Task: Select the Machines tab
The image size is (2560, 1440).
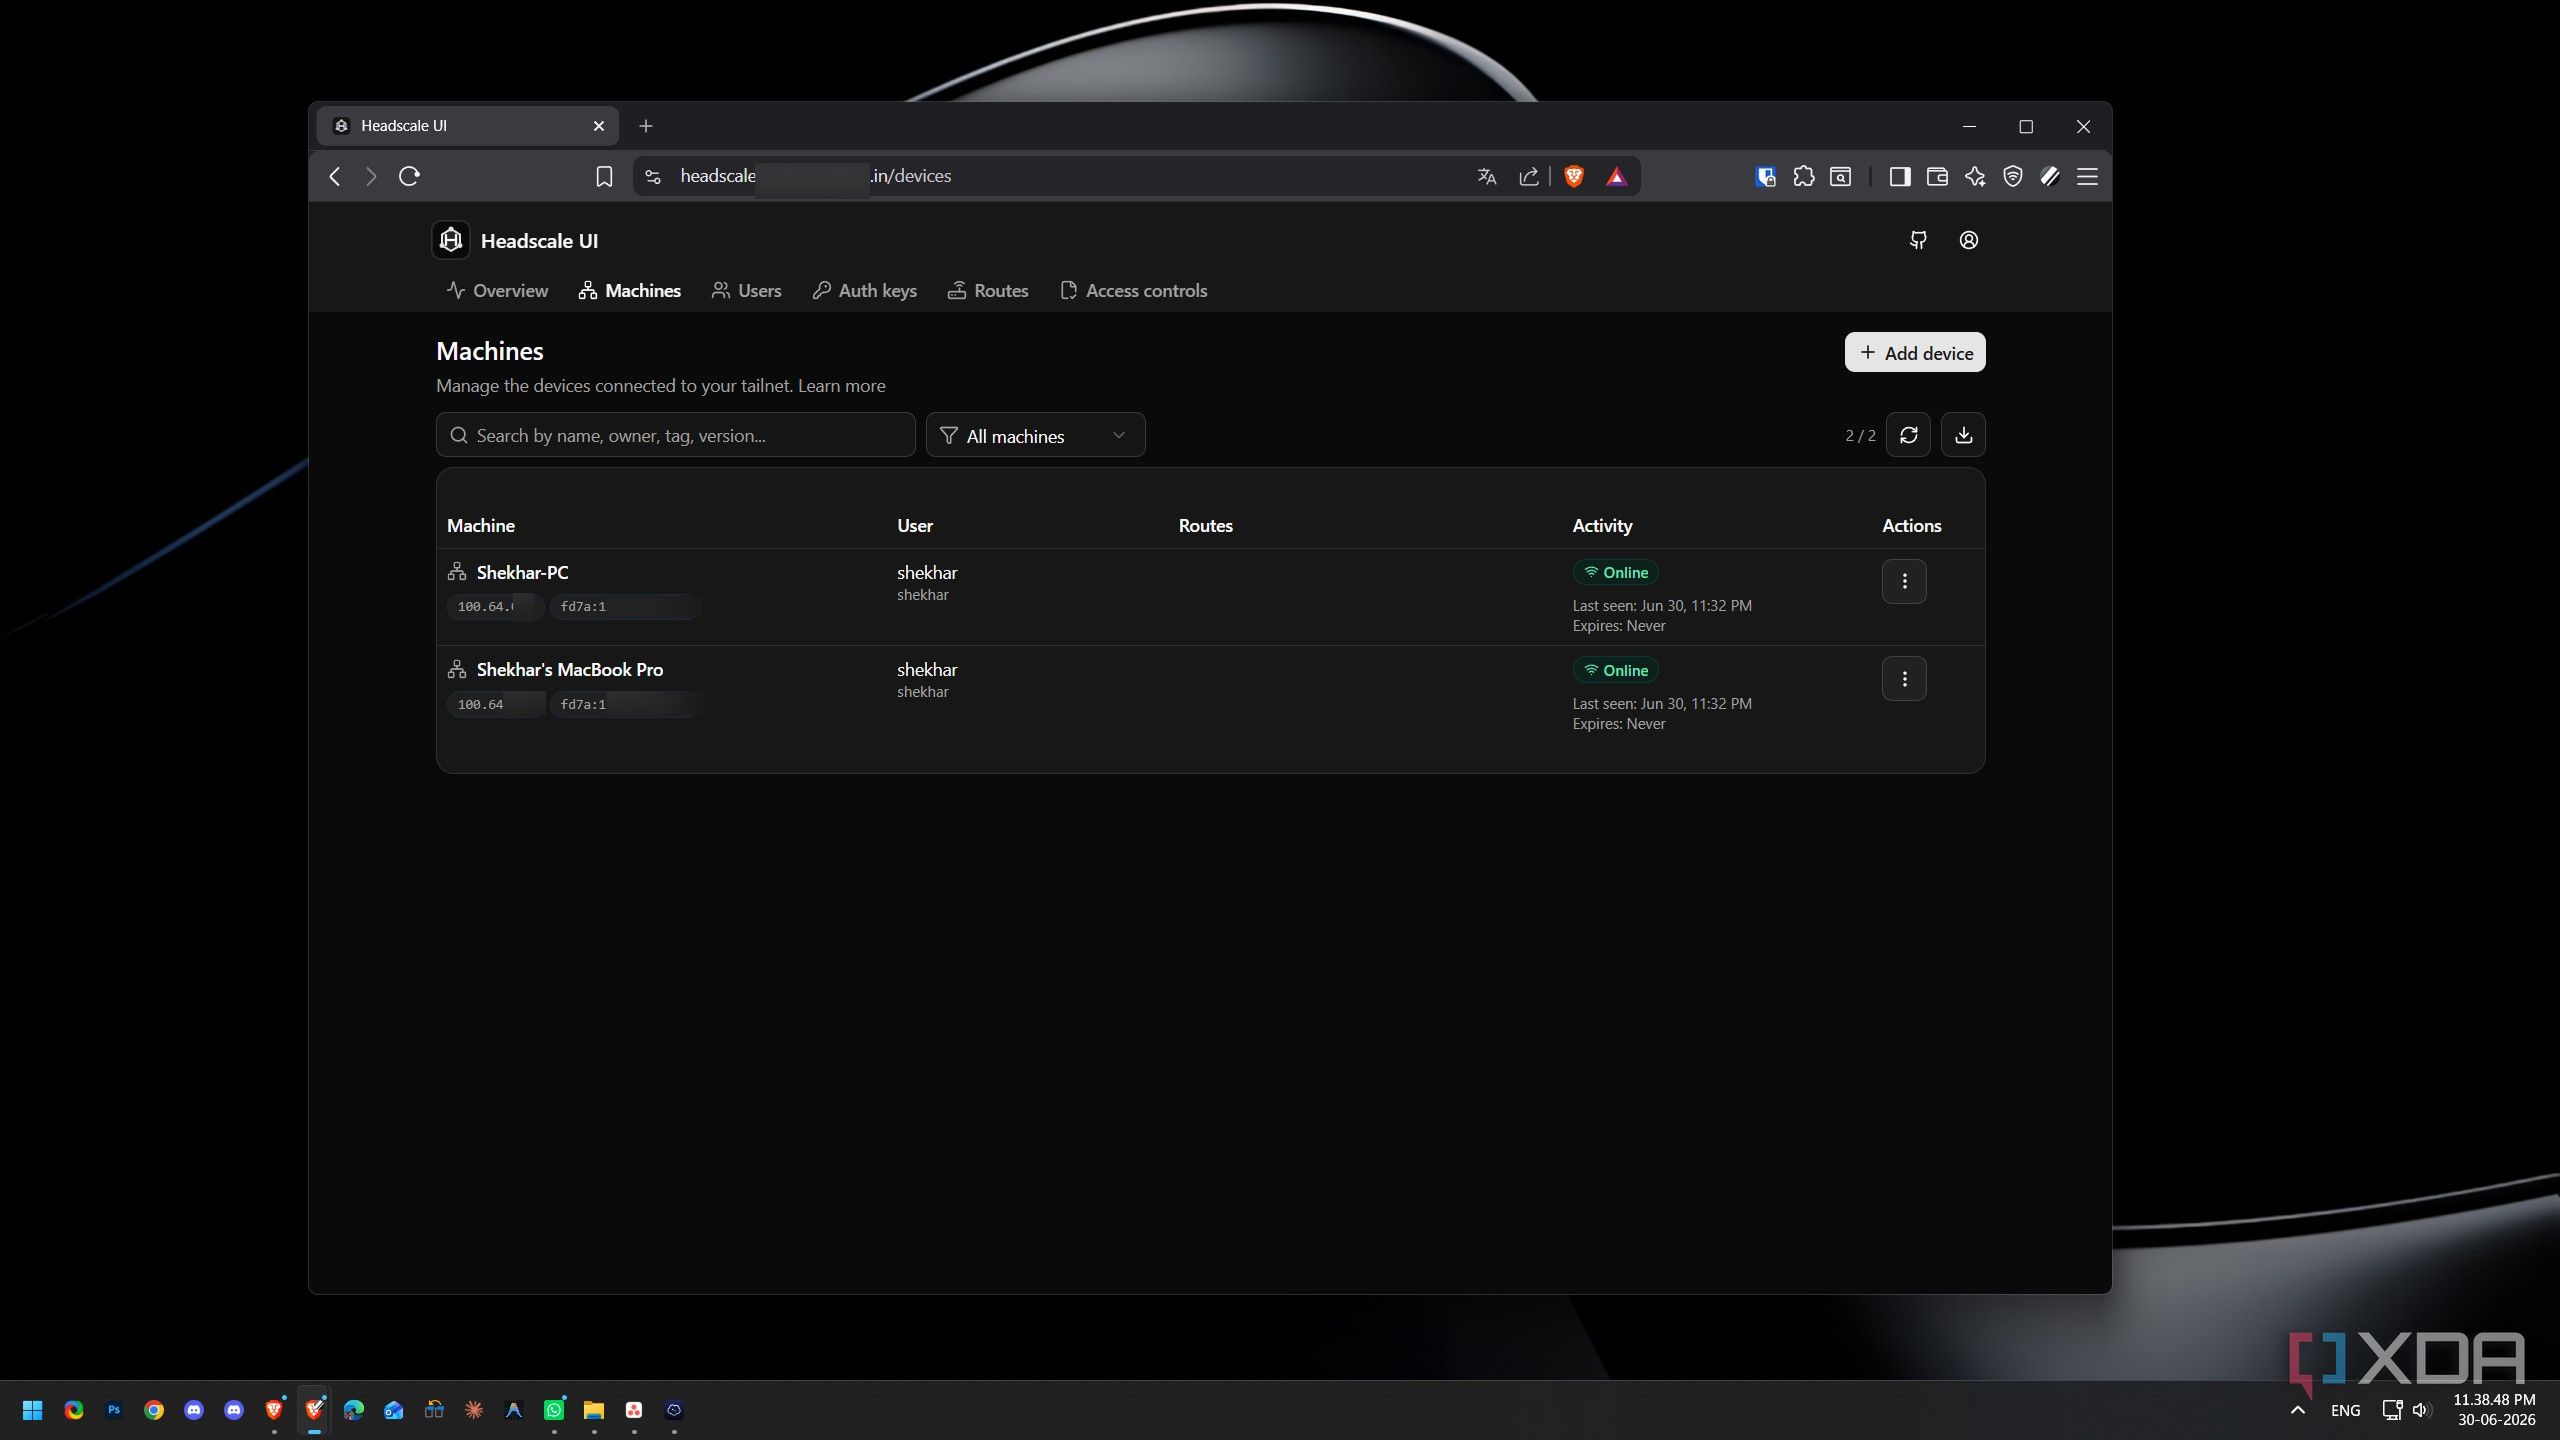Action: tap(629, 291)
